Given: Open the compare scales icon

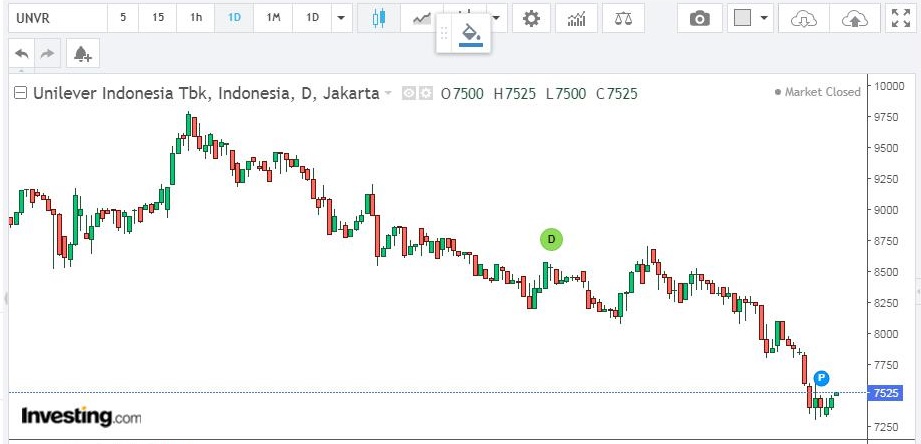Looking at the screenshot, I should (623, 18).
